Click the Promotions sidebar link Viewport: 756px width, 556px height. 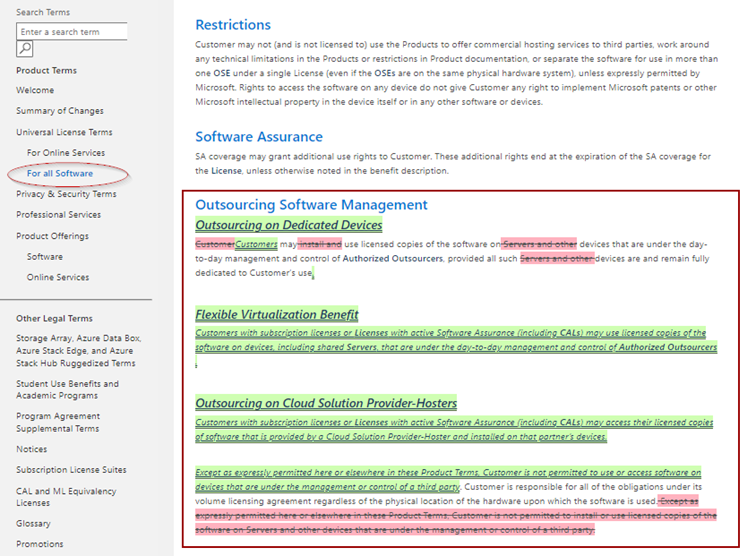coord(39,544)
